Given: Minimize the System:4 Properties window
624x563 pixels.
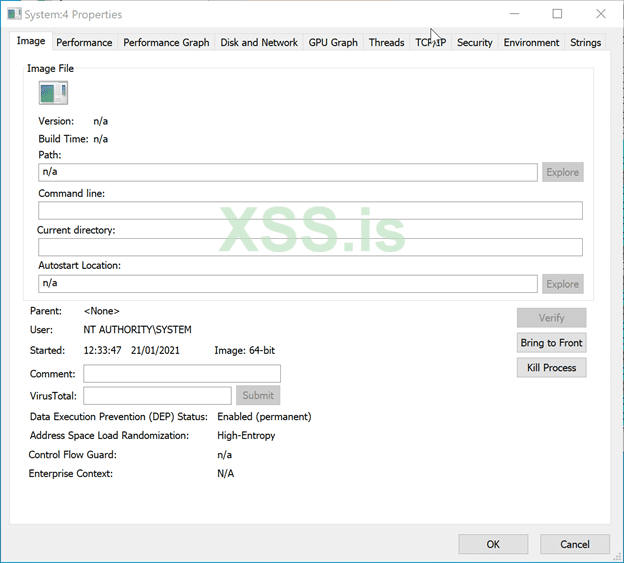Looking at the screenshot, I should tap(515, 14).
